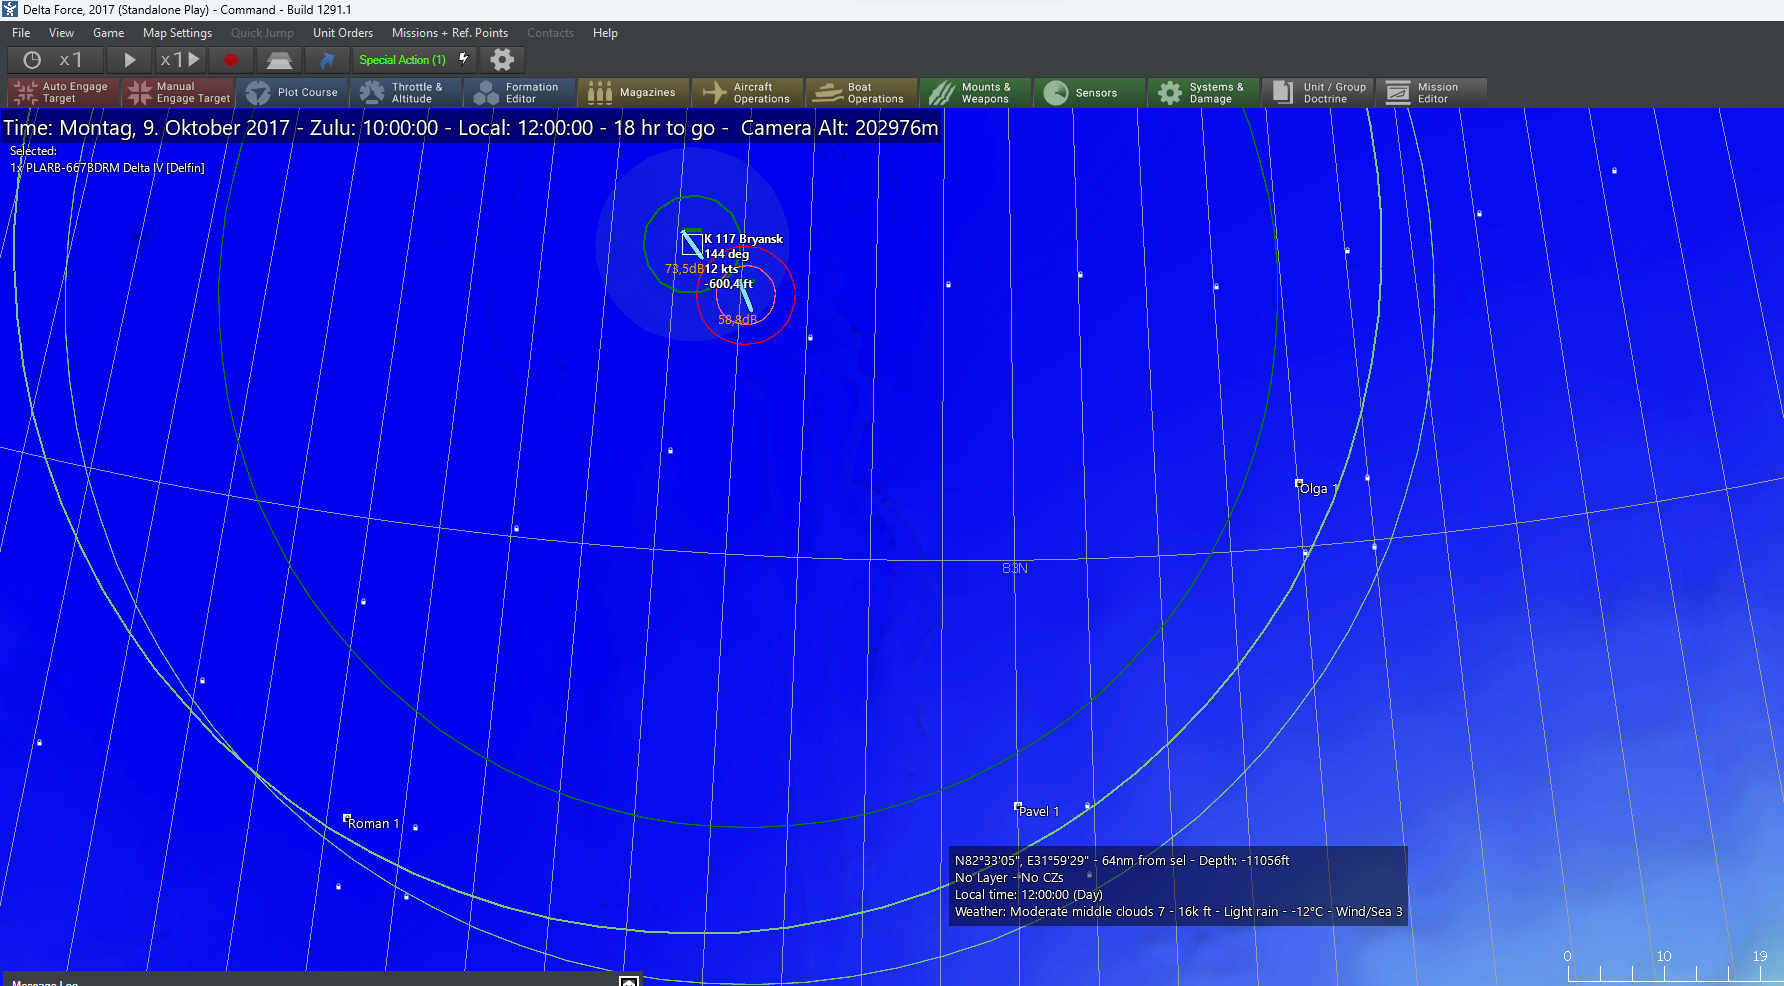Click the blue curved arrow icon
The height and width of the screenshot is (986, 1784).
click(x=326, y=60)
